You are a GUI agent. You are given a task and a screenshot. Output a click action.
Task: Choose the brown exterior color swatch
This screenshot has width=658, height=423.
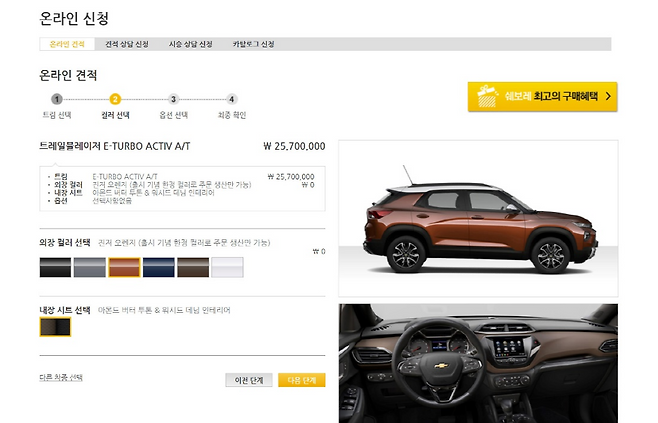tap(192, 267)
